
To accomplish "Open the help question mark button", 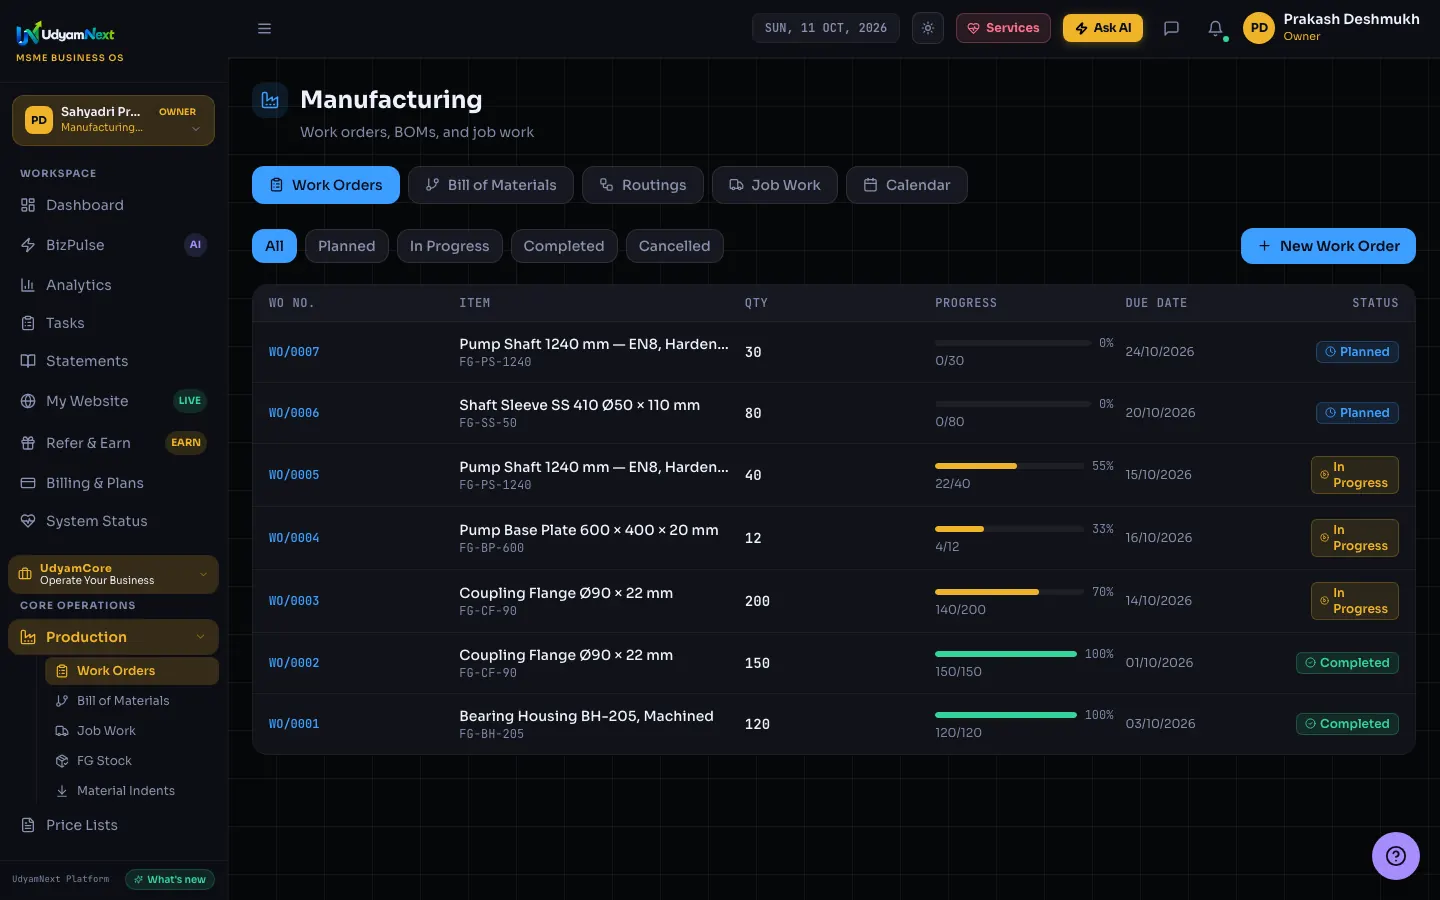I will click(1396, 856).
